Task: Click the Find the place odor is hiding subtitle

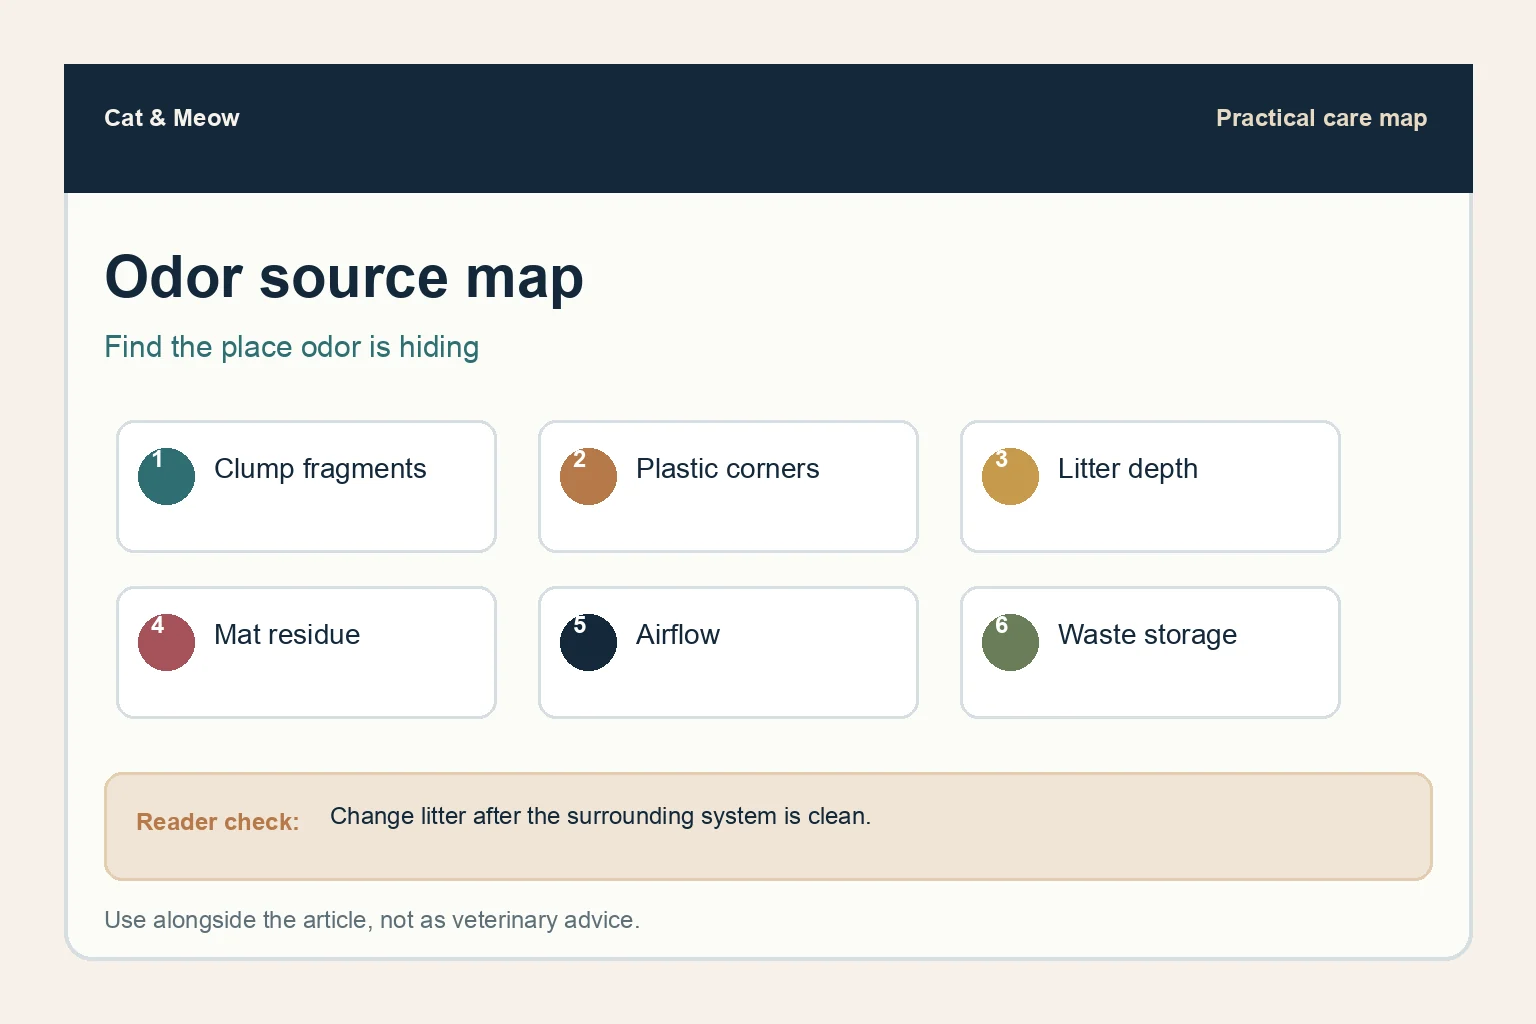Action: (291, 347)
